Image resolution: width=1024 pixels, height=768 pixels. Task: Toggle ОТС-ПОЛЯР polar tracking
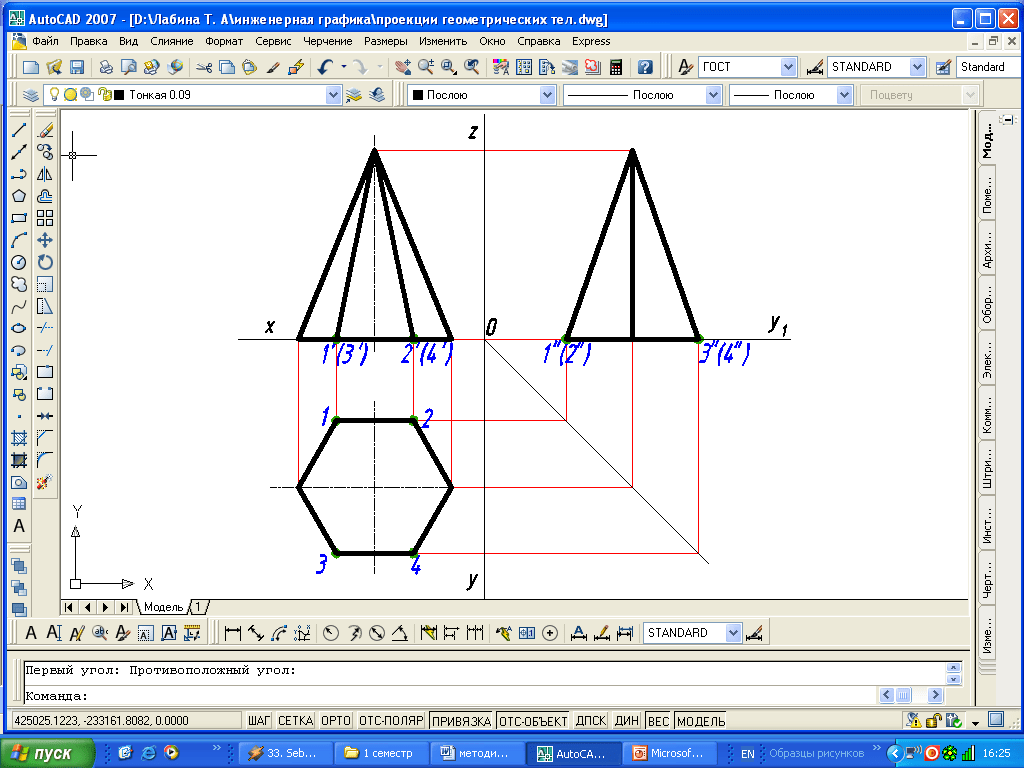(391, 721)
